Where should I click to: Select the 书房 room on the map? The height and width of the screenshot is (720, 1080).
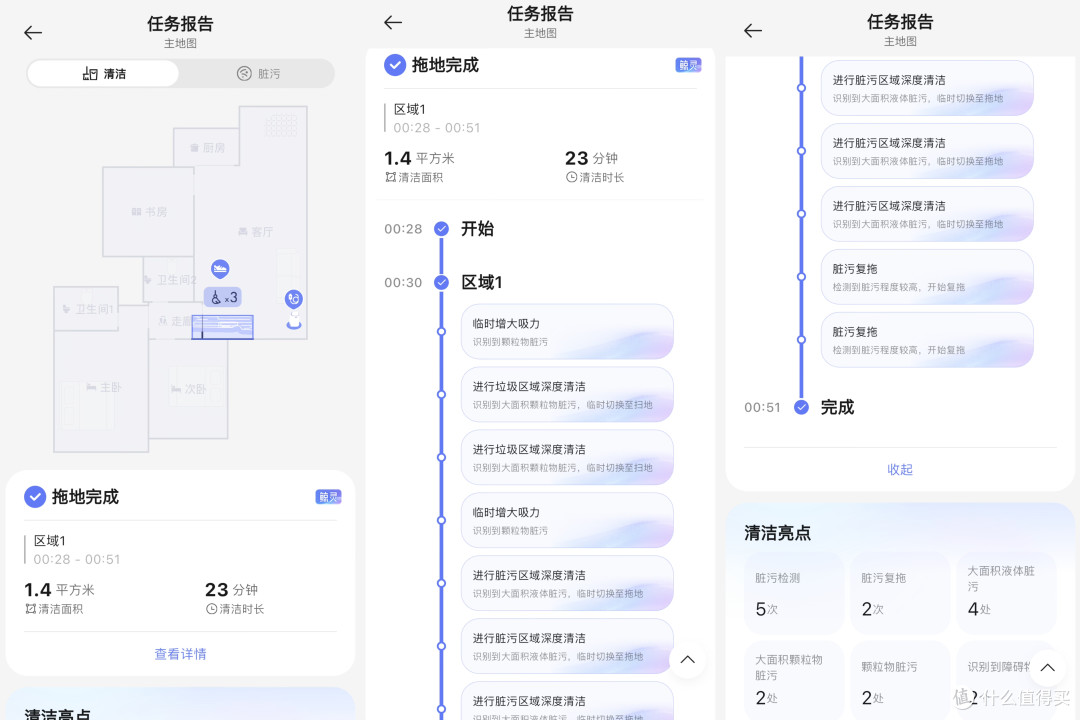pos(149,212)
